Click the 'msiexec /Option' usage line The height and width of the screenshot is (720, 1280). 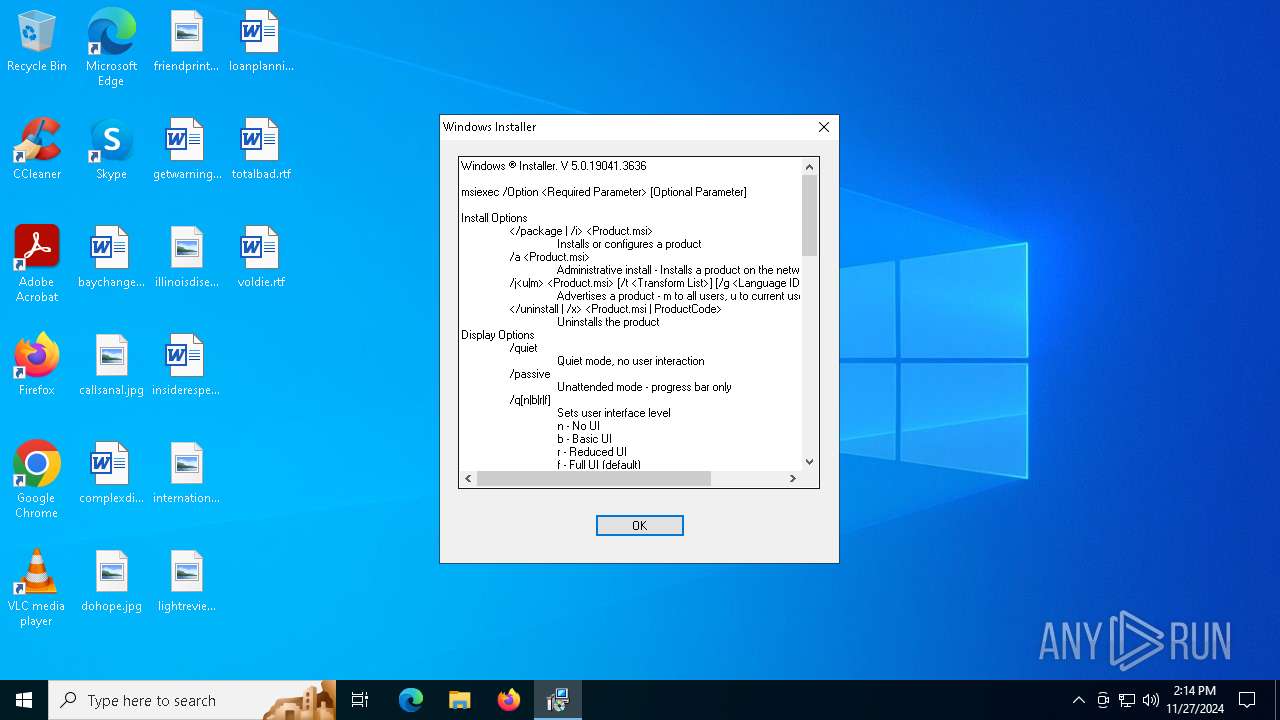pos(604,192)
